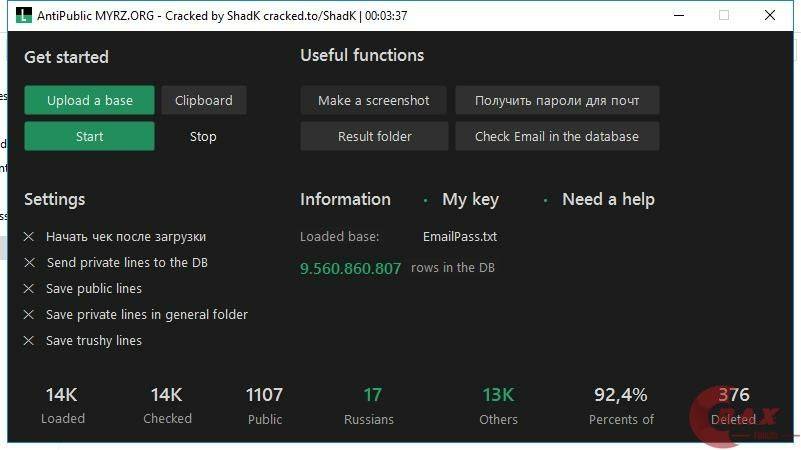Image resolution: width=801 pixels, height=450 pixels.
Task: Click Make a screenshot button
Action: click(x=373, y=100)
